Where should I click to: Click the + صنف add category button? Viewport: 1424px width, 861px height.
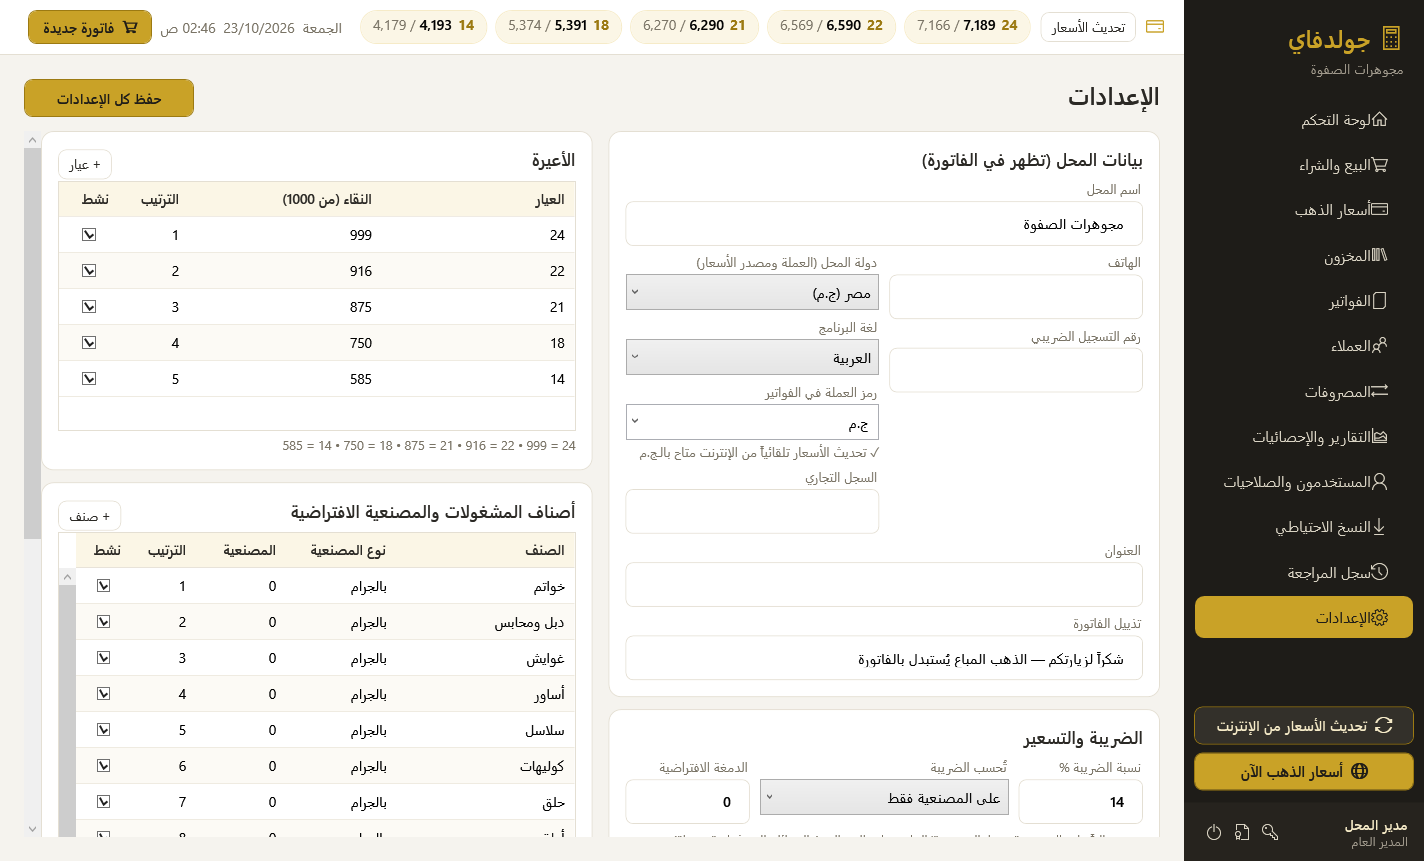click(x=90, y=515)
